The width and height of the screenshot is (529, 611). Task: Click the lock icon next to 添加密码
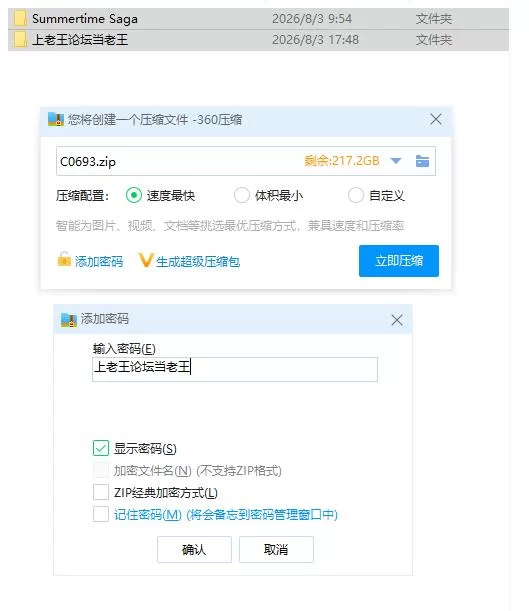64,259
